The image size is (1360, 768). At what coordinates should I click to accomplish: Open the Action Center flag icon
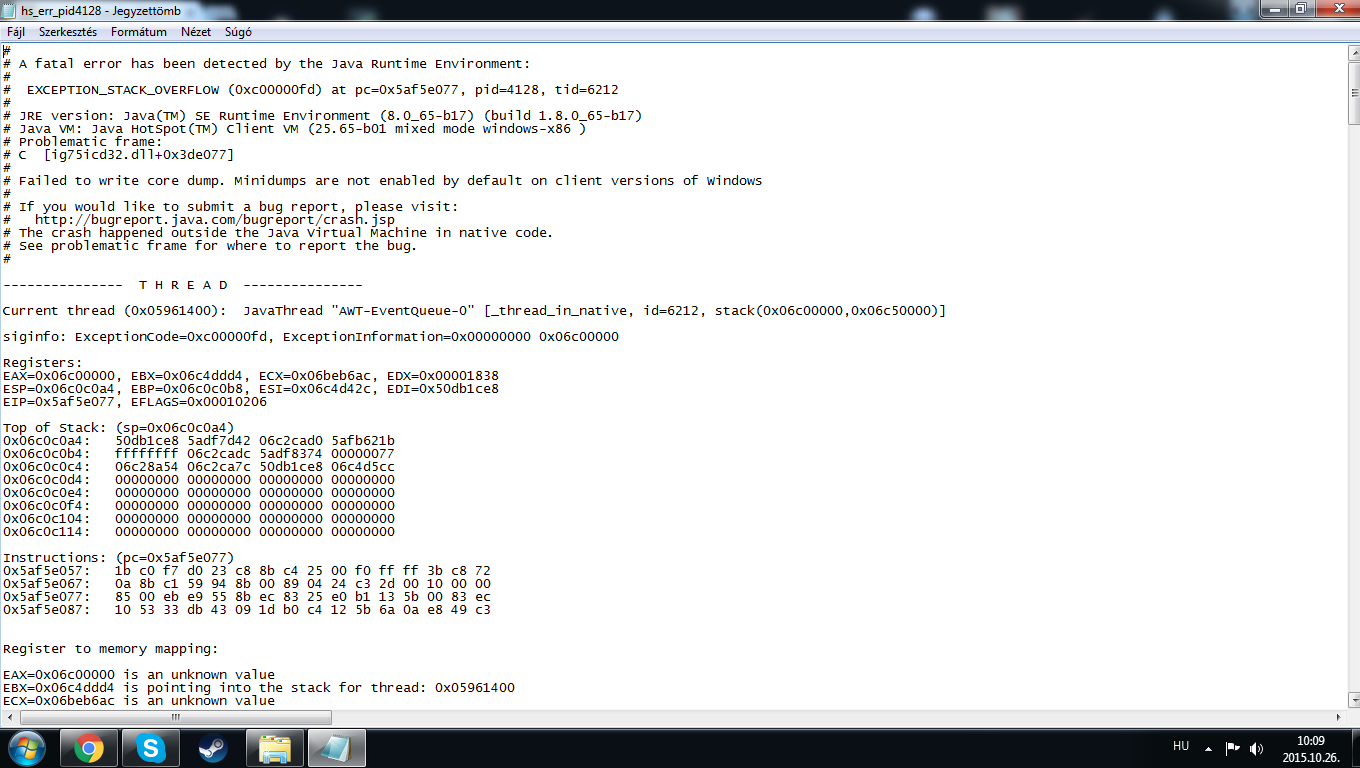coord(1233,748)
